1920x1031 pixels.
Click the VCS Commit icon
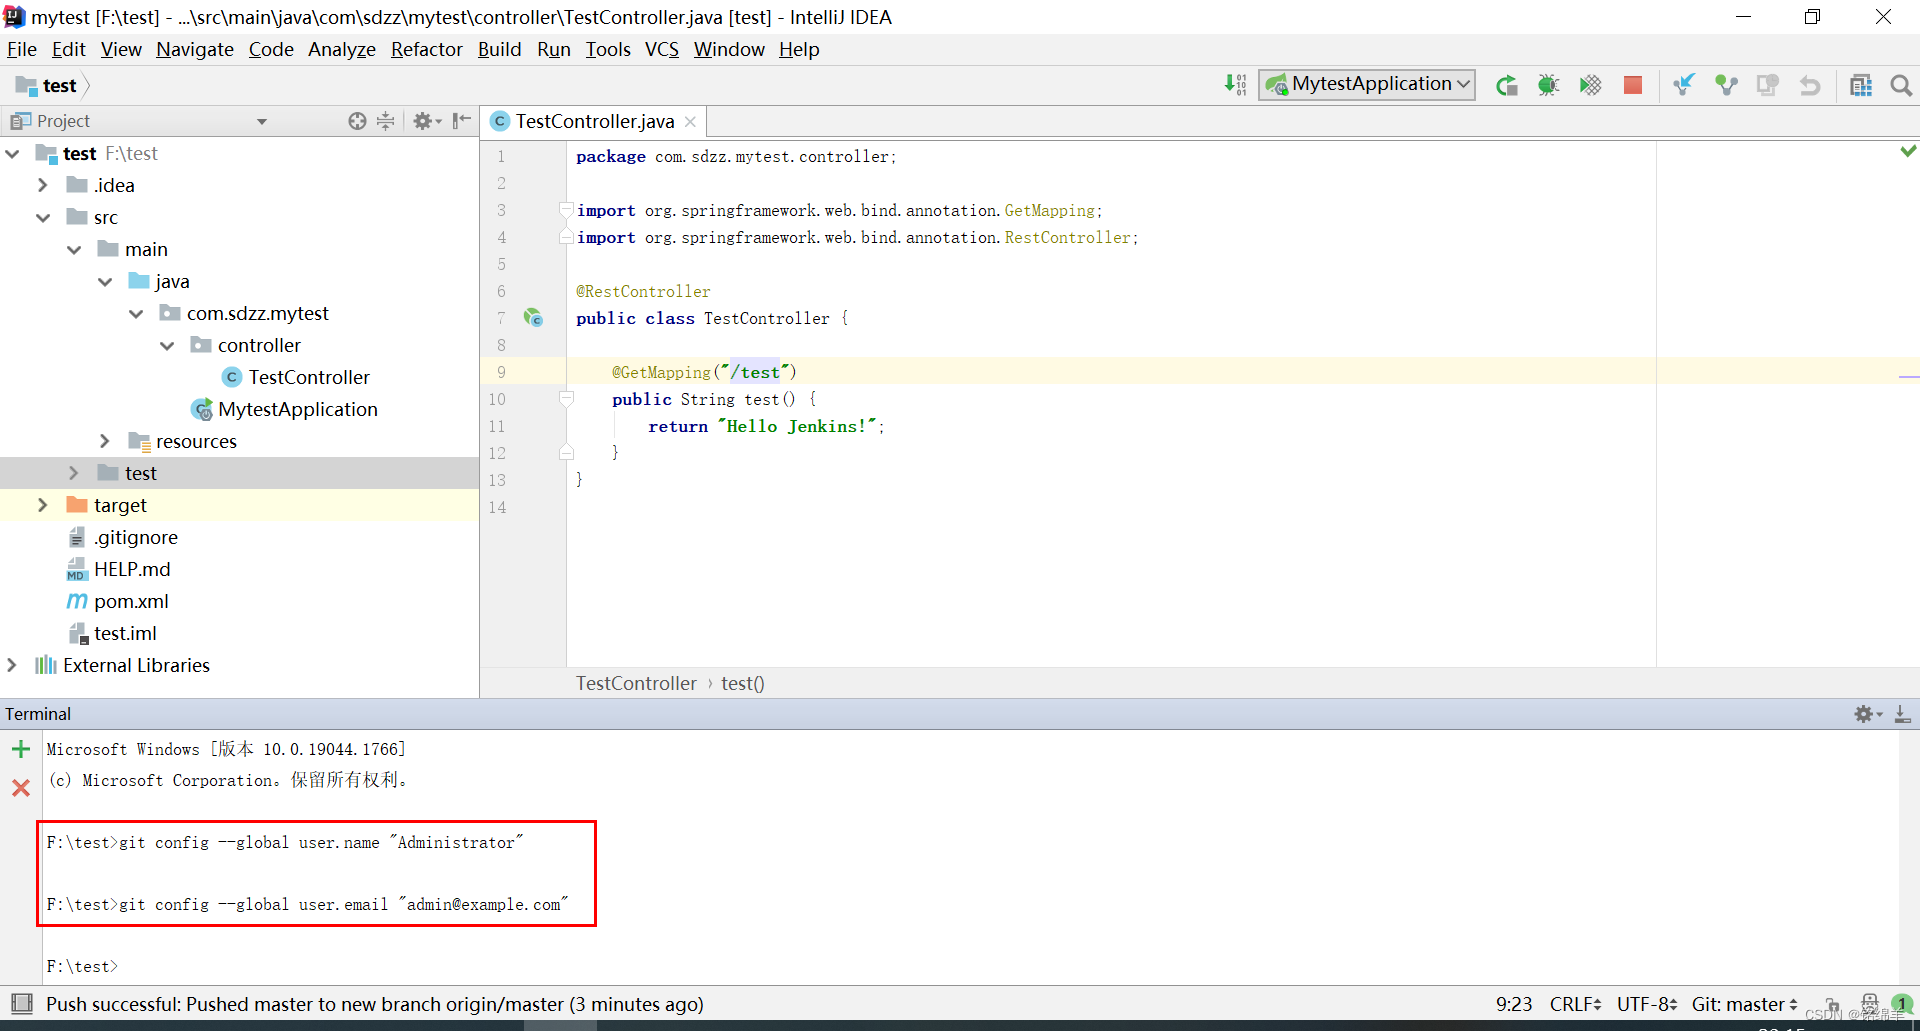tap(1726, 85)
